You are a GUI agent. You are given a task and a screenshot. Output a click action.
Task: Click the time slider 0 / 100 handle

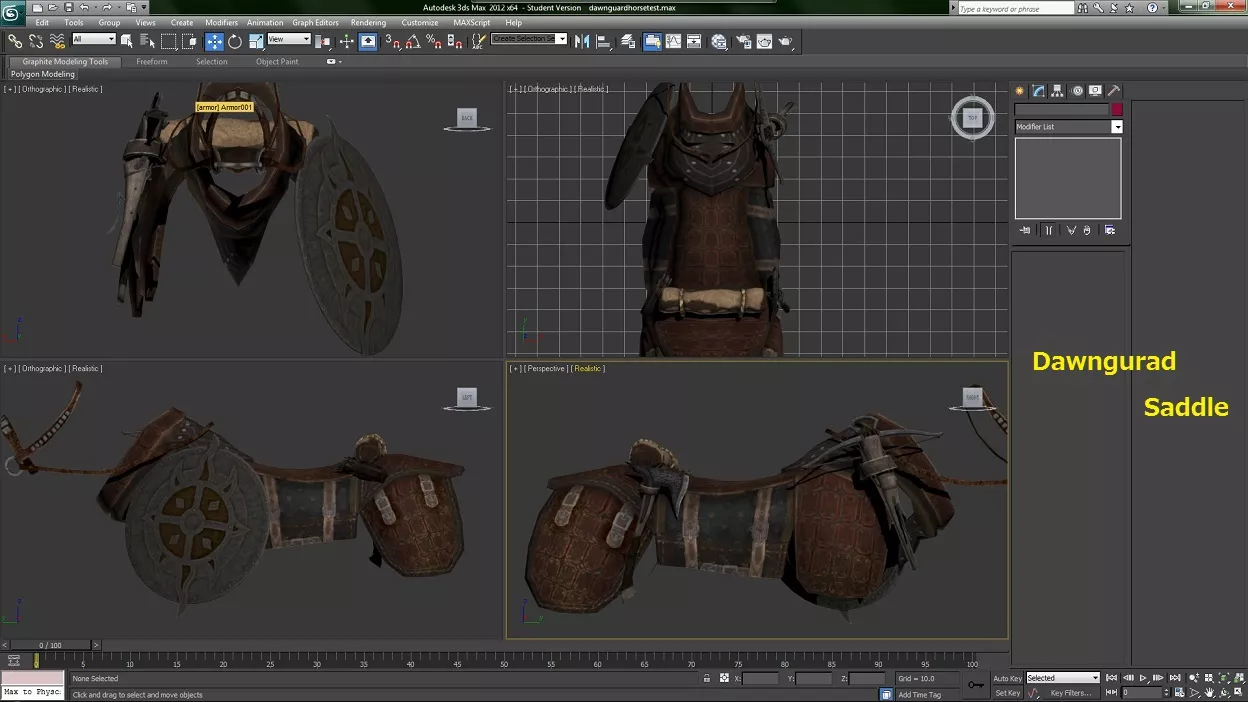[x=49, y=645]
